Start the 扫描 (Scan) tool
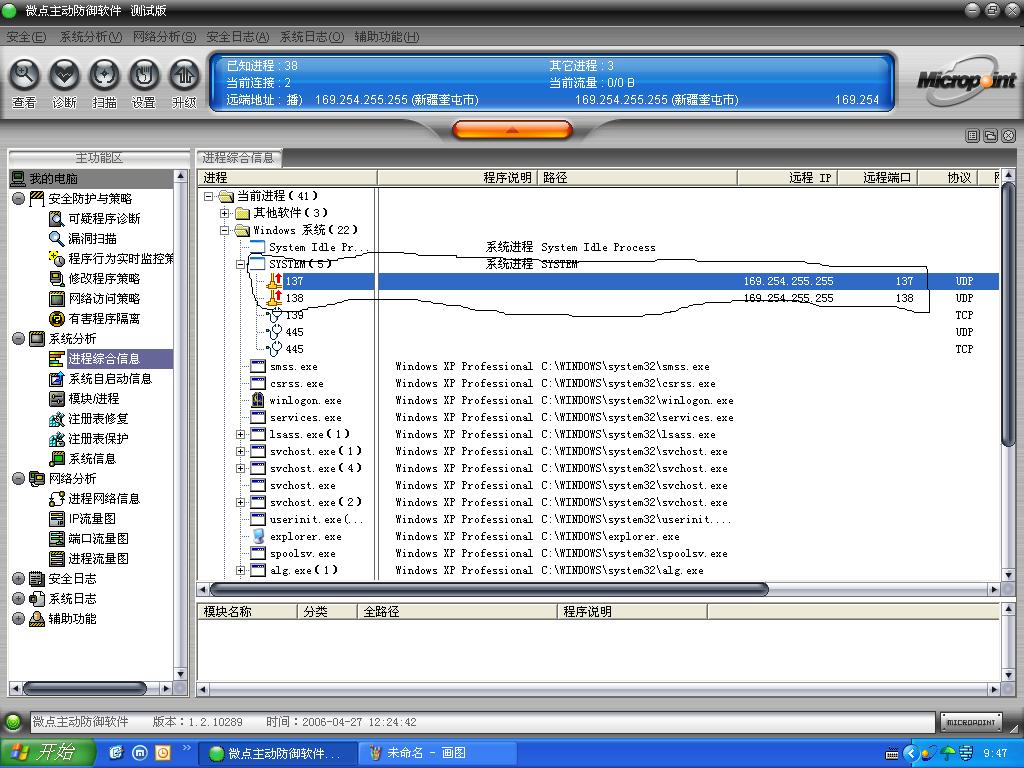The height and width of the screenshot is (768, 1024). coord(104,83)
